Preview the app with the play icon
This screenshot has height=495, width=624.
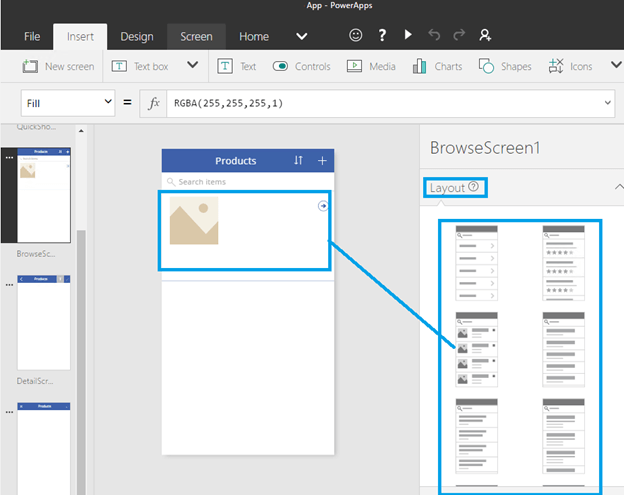pos(408,36)
